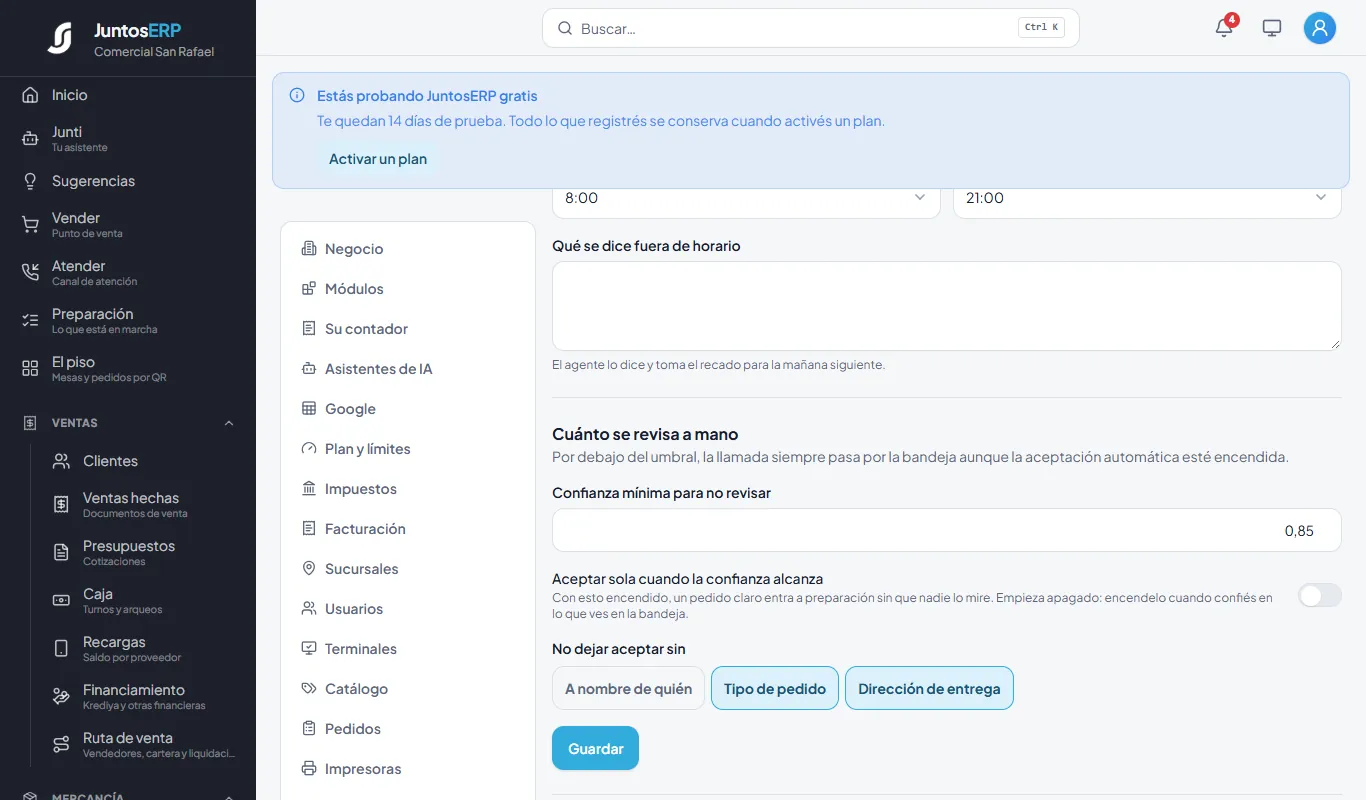Collapse the MERCANCÍA section
The height and width of the screenshot is (800, 1366).
[229, 797]
